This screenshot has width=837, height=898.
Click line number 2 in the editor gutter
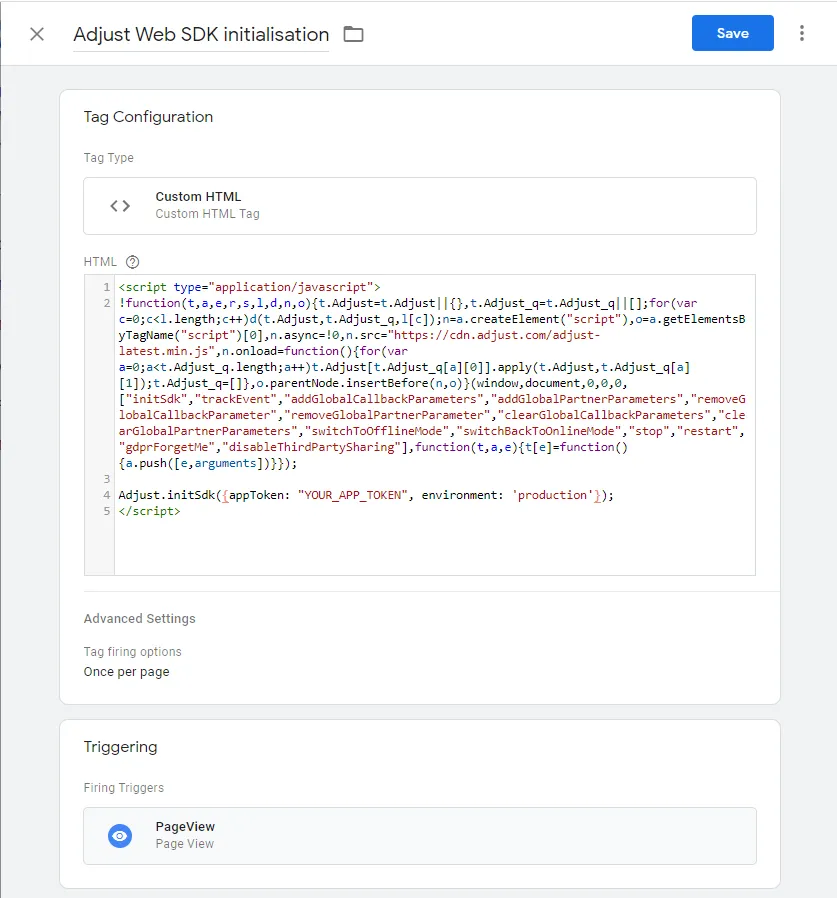tap(107, 303)
